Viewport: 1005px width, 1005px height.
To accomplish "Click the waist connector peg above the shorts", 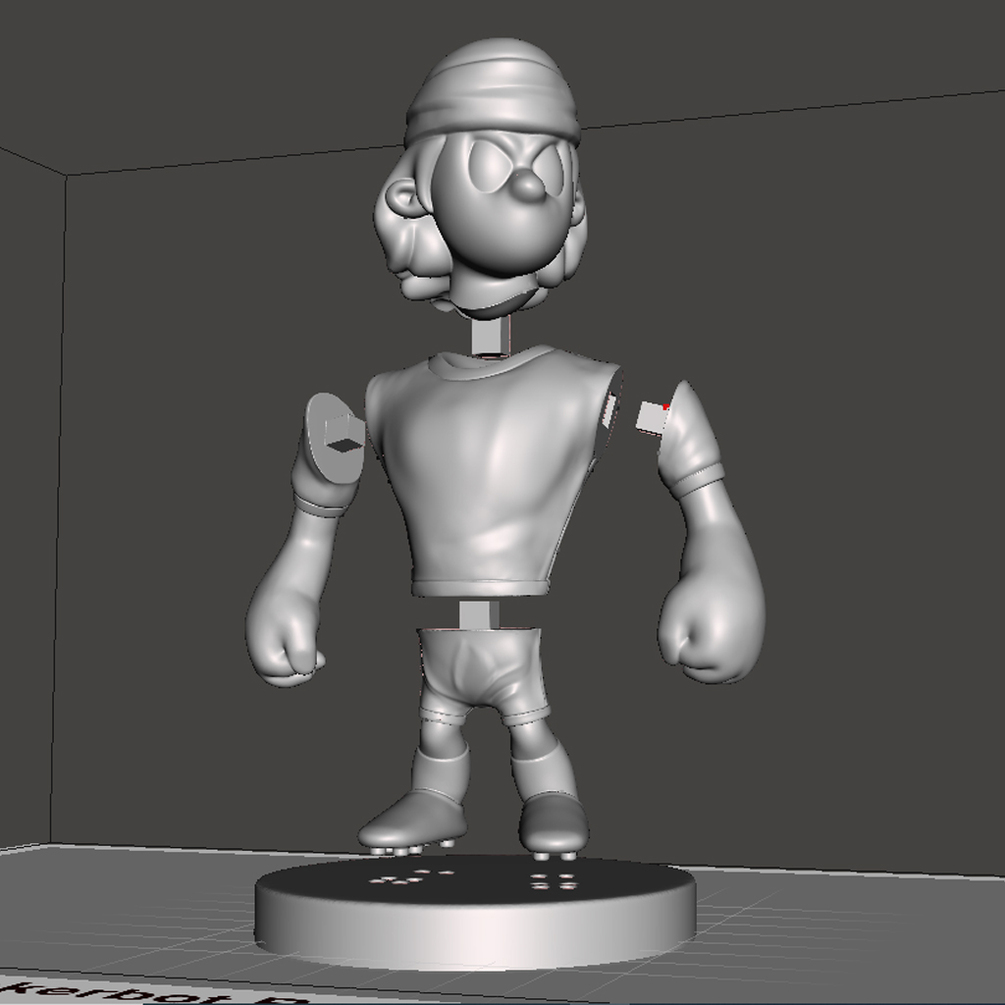I will click(x=479, y=614).
